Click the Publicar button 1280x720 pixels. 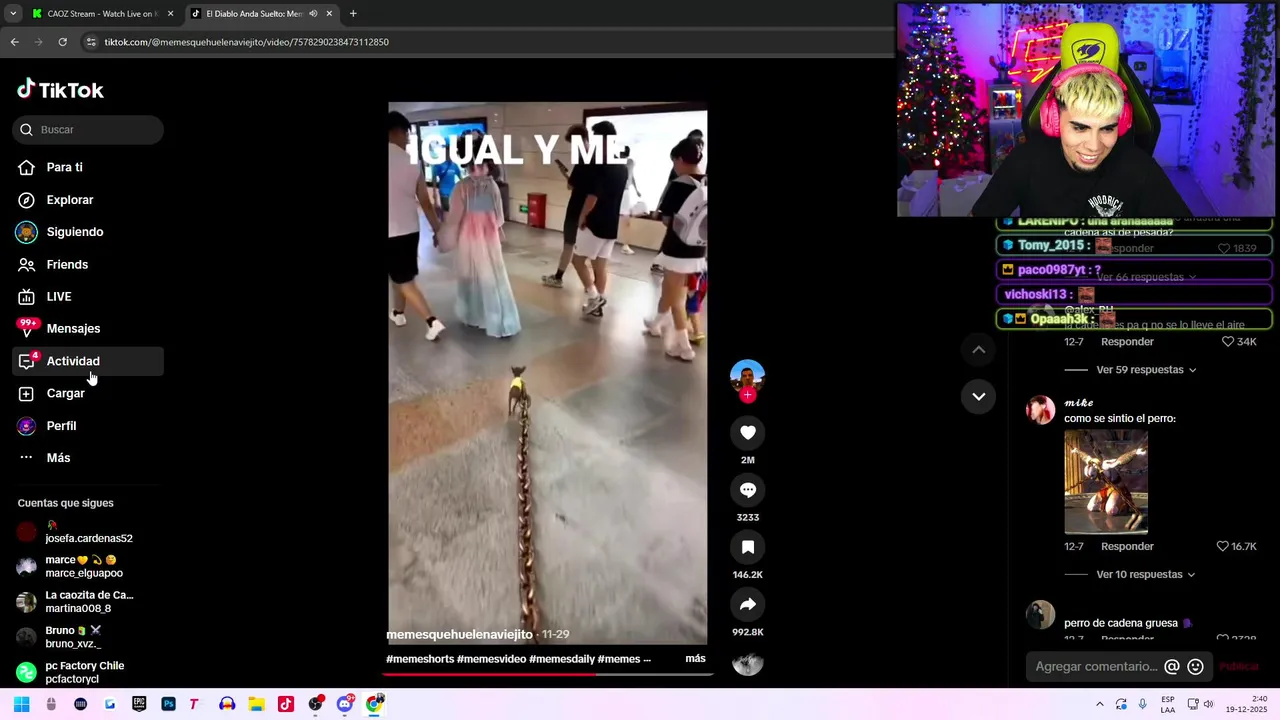click(1239, 666)
